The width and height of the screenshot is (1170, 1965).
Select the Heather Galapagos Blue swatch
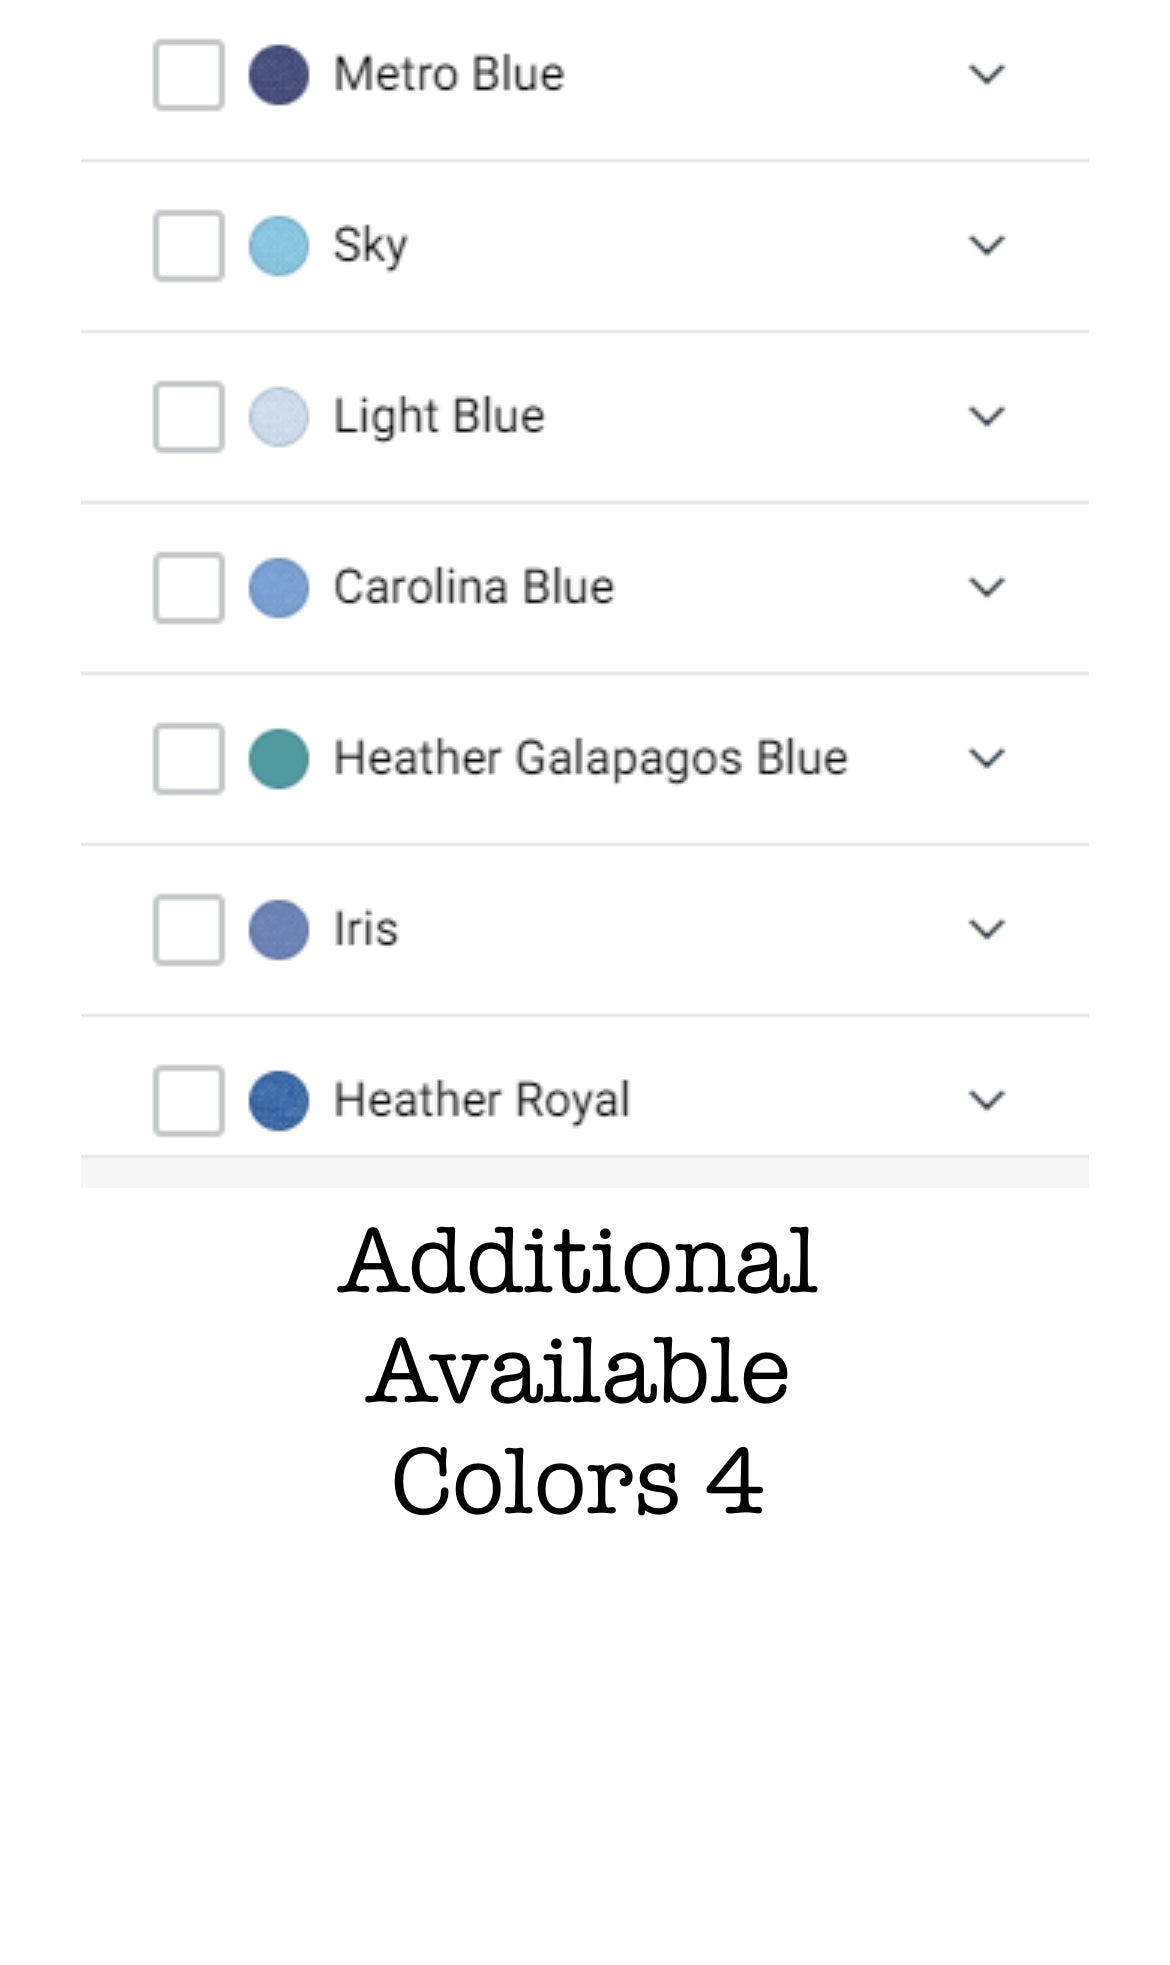(x=278, y=759)
